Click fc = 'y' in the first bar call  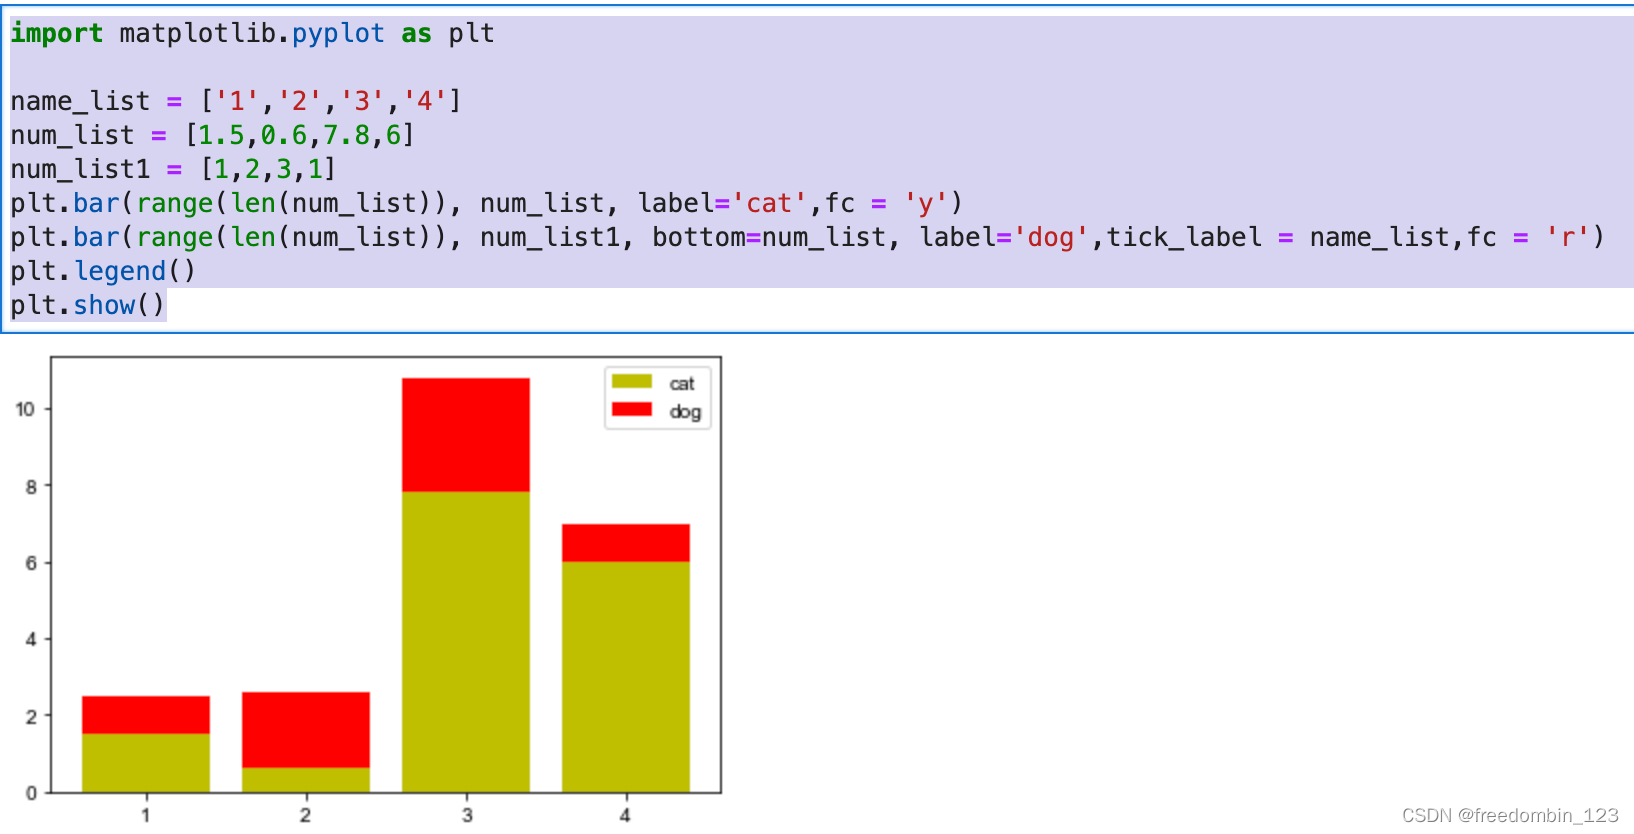point(886,203)
